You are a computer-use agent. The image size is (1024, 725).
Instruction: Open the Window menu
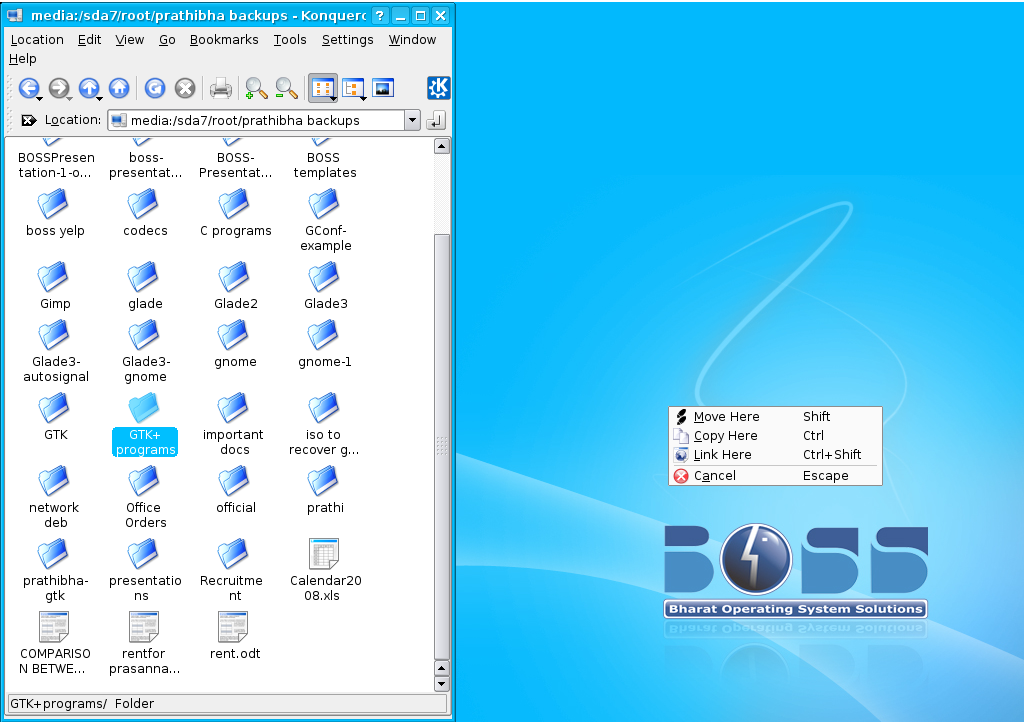pos(412,40)
